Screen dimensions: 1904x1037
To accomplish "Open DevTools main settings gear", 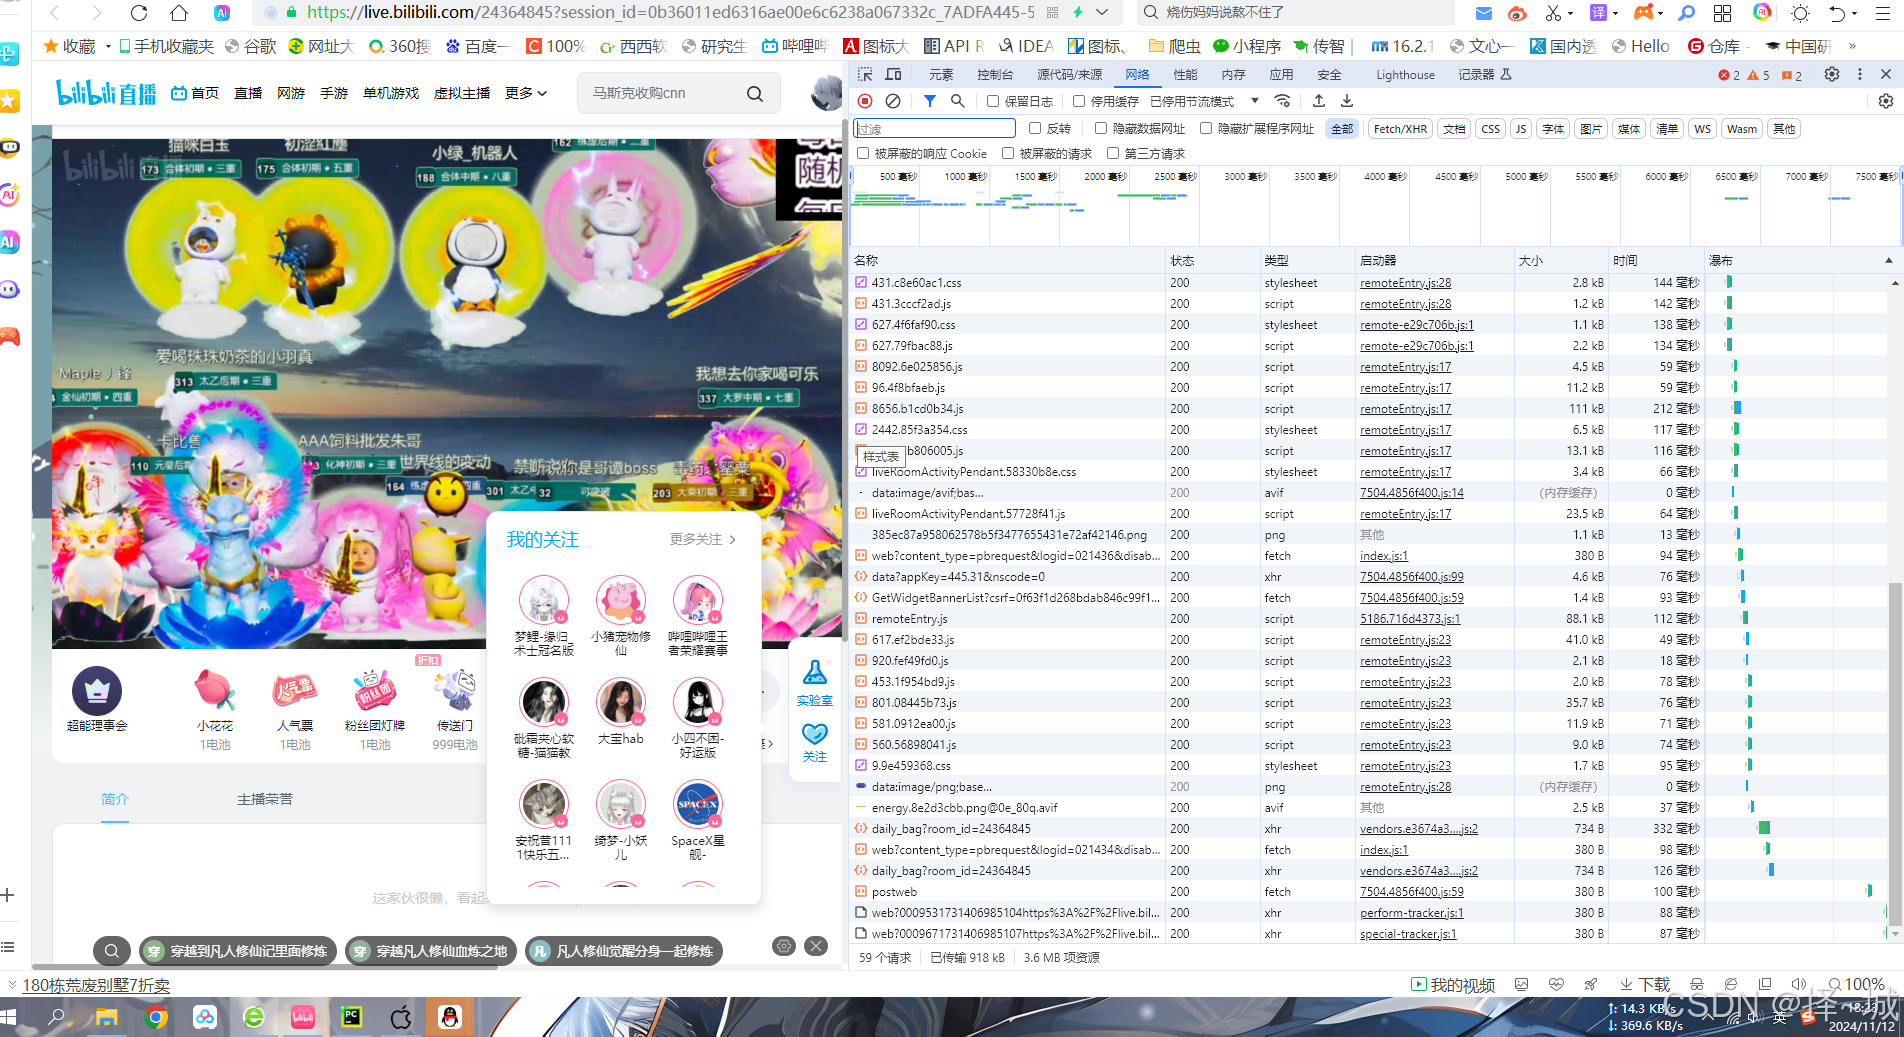I will 1832,74.
